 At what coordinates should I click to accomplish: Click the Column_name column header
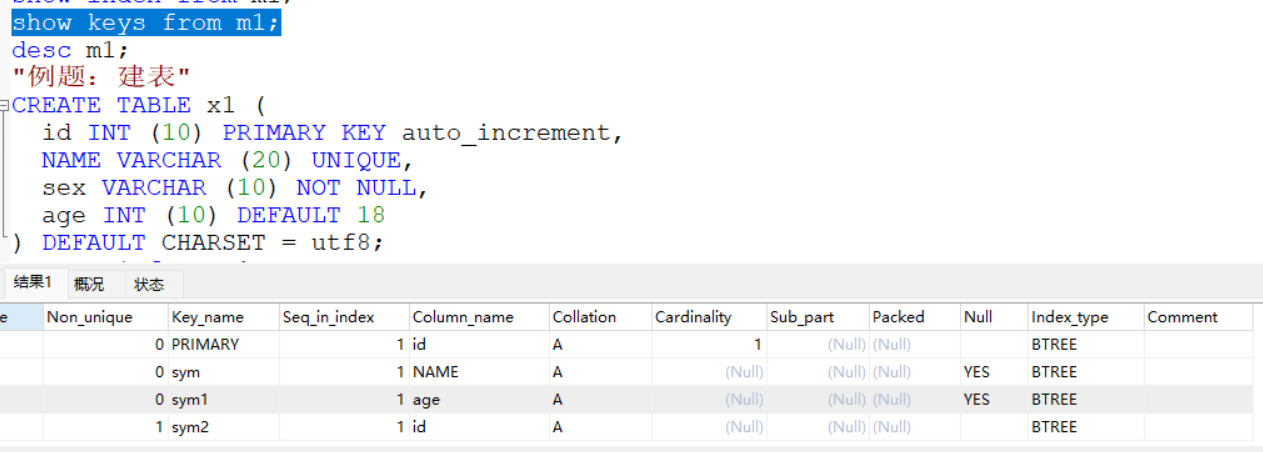click(x=463, y=317)
